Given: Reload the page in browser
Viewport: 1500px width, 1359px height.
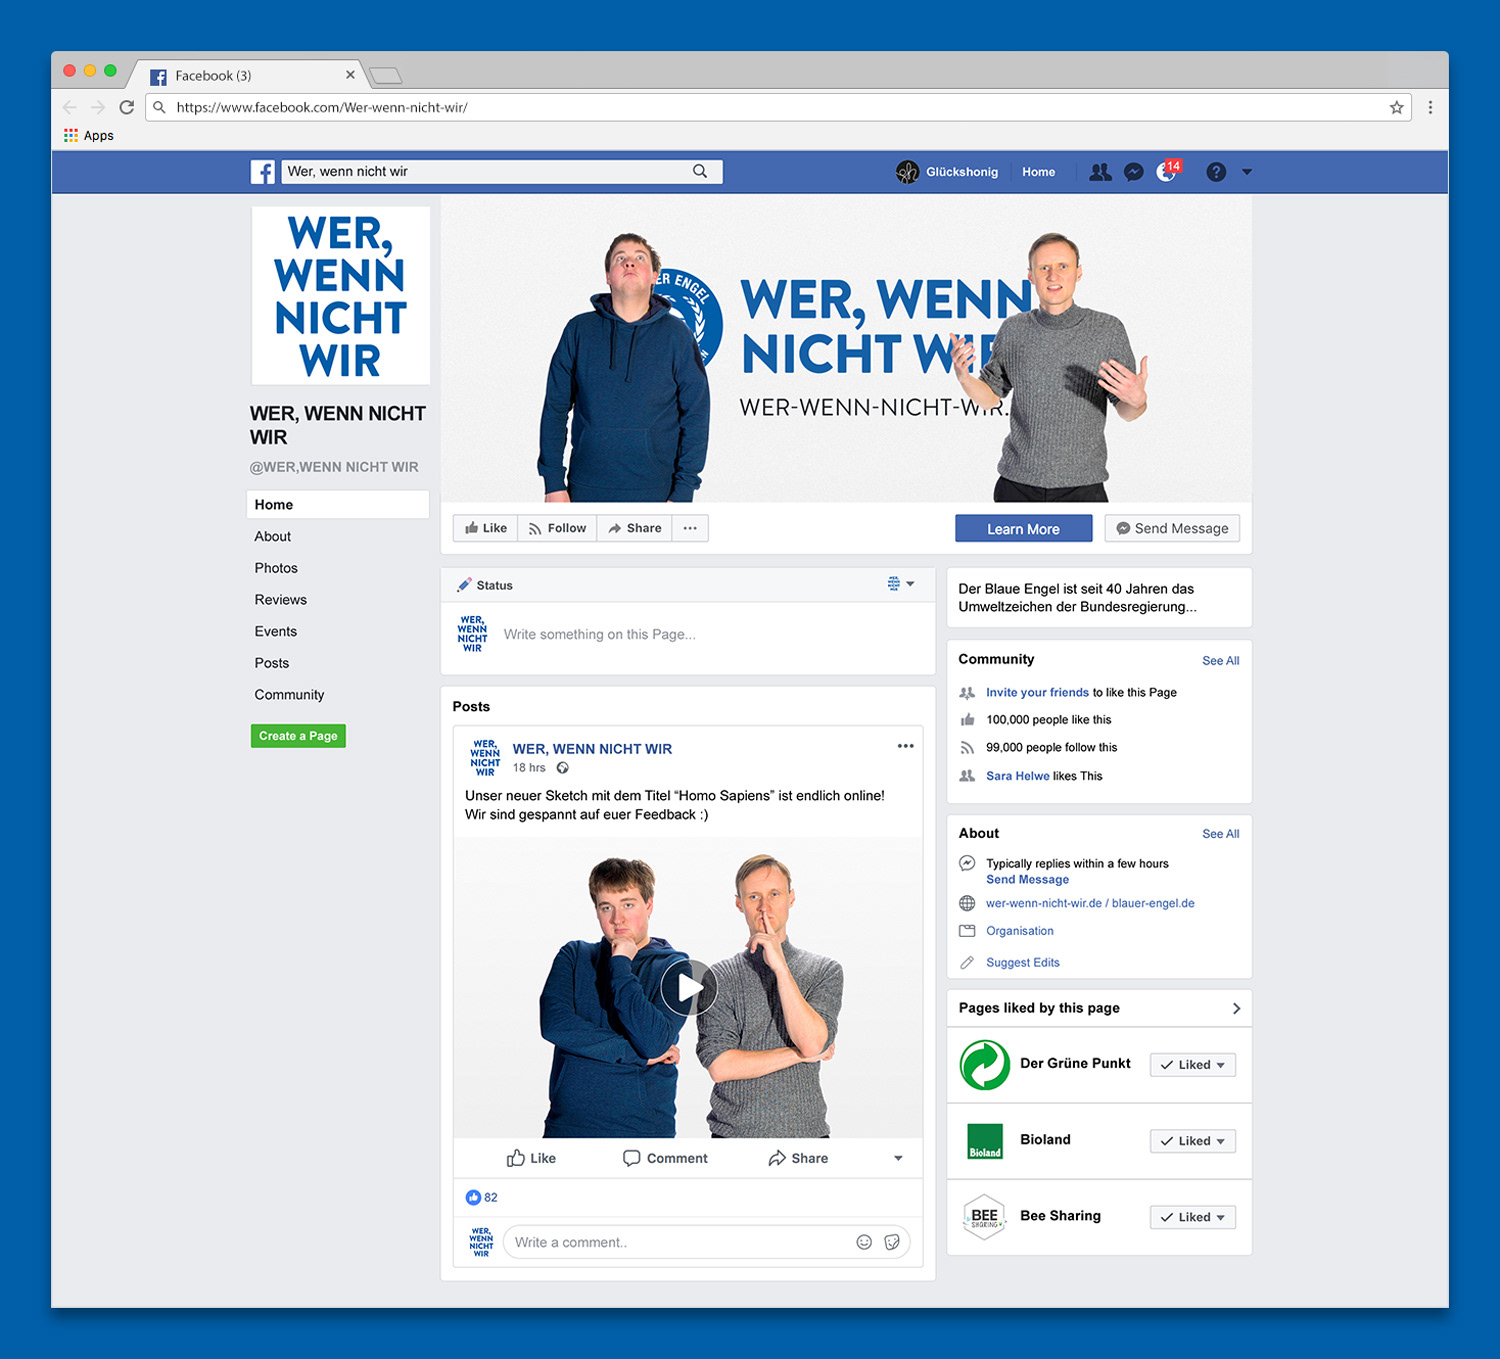Looking at the screenshot, I should coord(126,107).
